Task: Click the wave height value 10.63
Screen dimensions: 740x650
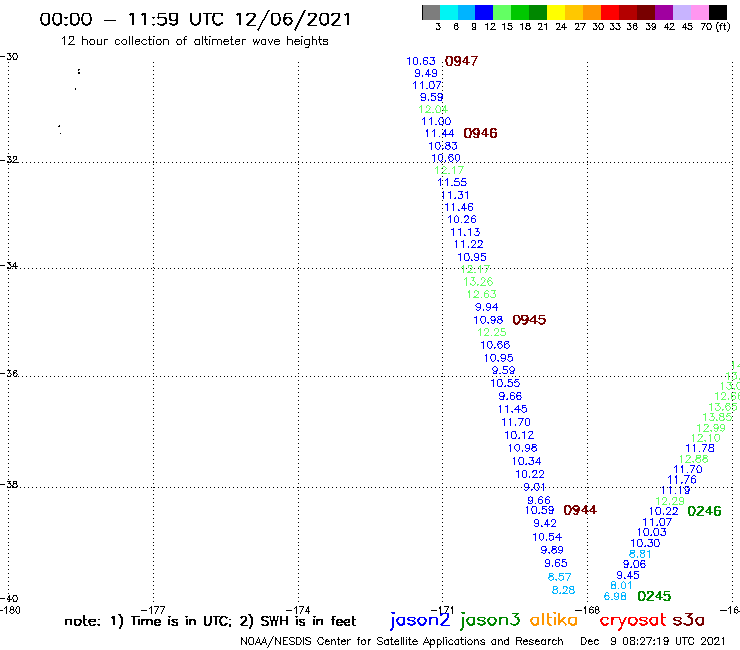Action: tap(421, 61)
